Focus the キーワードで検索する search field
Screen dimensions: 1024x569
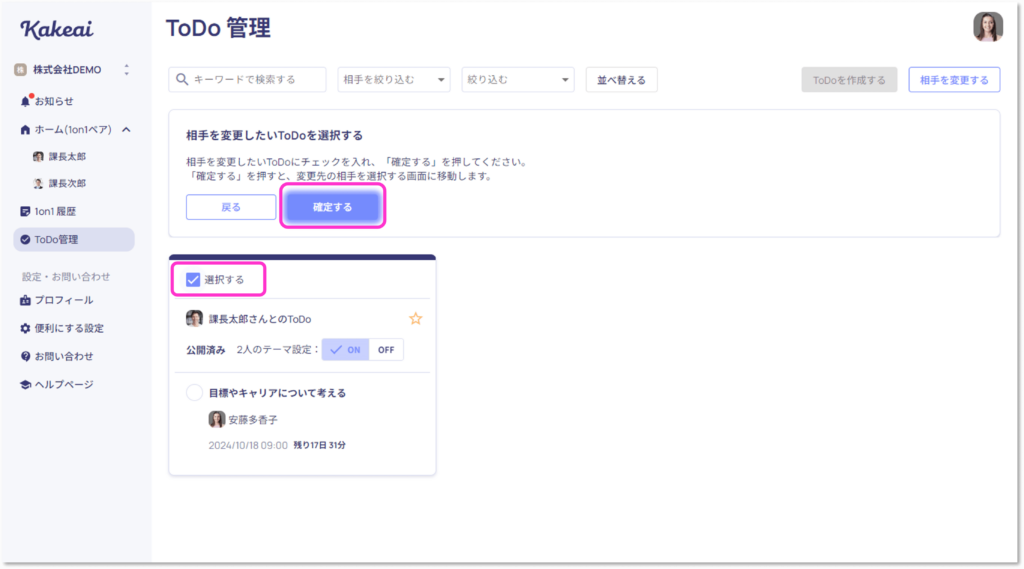[248, 80]
